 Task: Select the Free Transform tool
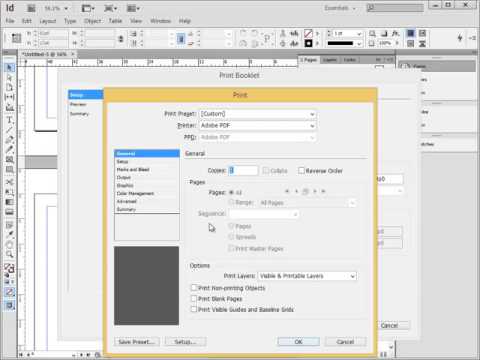[9, 192]
